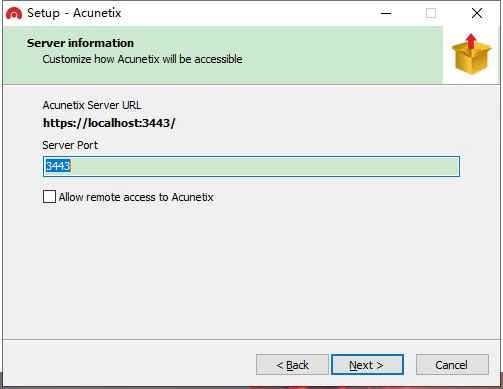Click 'Customize how Acunetix will be accessible' subtitle
The width and height of the screenshot is (503, 389).
coord(142,59)
